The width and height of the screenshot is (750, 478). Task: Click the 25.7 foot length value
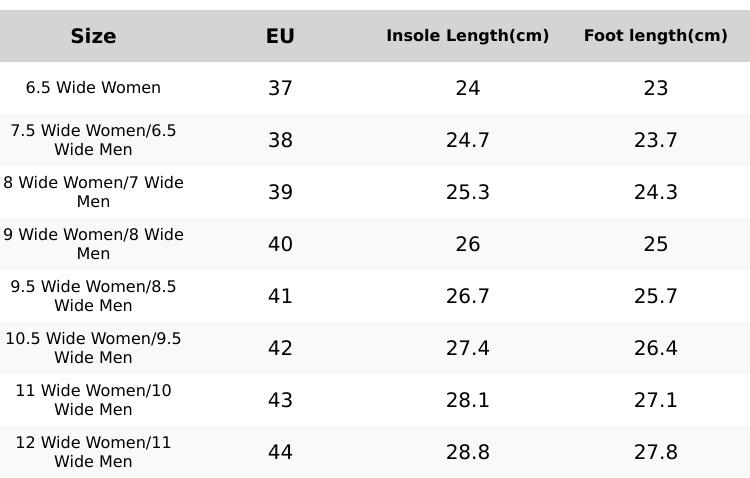(655, 296)
